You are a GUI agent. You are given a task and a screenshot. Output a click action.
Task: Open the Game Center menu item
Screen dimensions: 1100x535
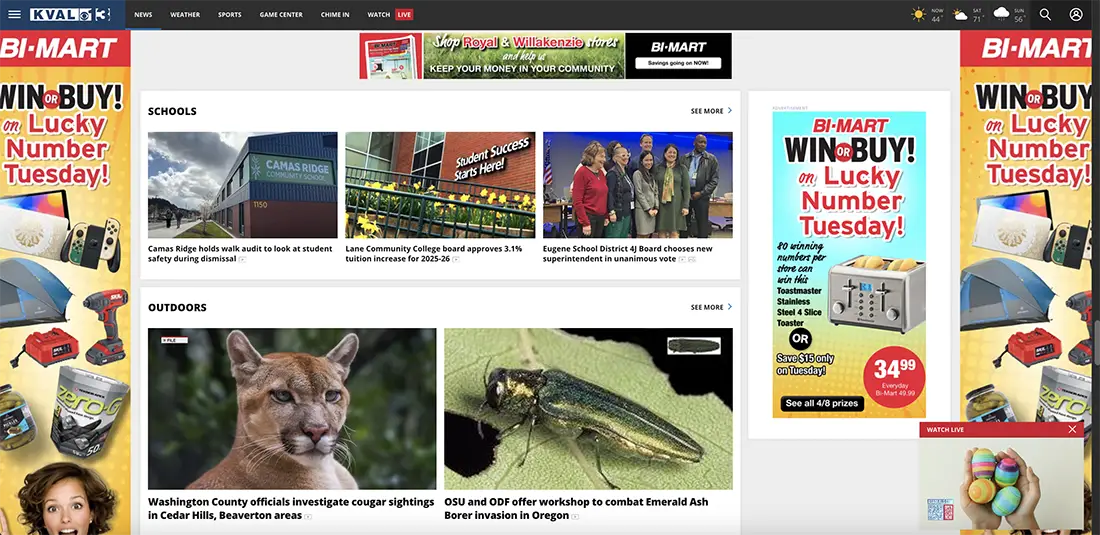coord(281,14)
